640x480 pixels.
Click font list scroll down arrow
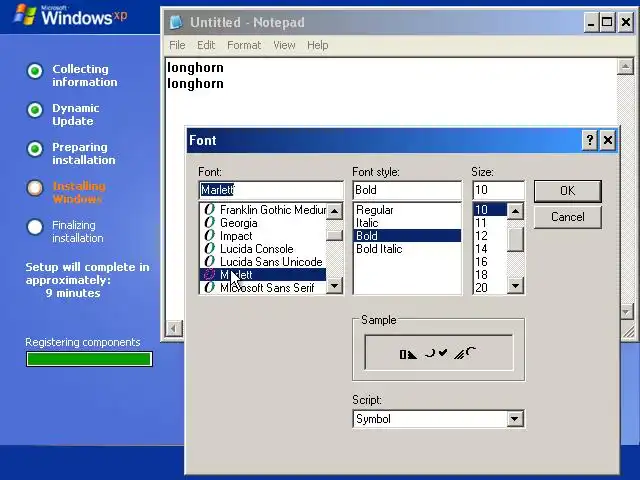click(x=334, y=285)
